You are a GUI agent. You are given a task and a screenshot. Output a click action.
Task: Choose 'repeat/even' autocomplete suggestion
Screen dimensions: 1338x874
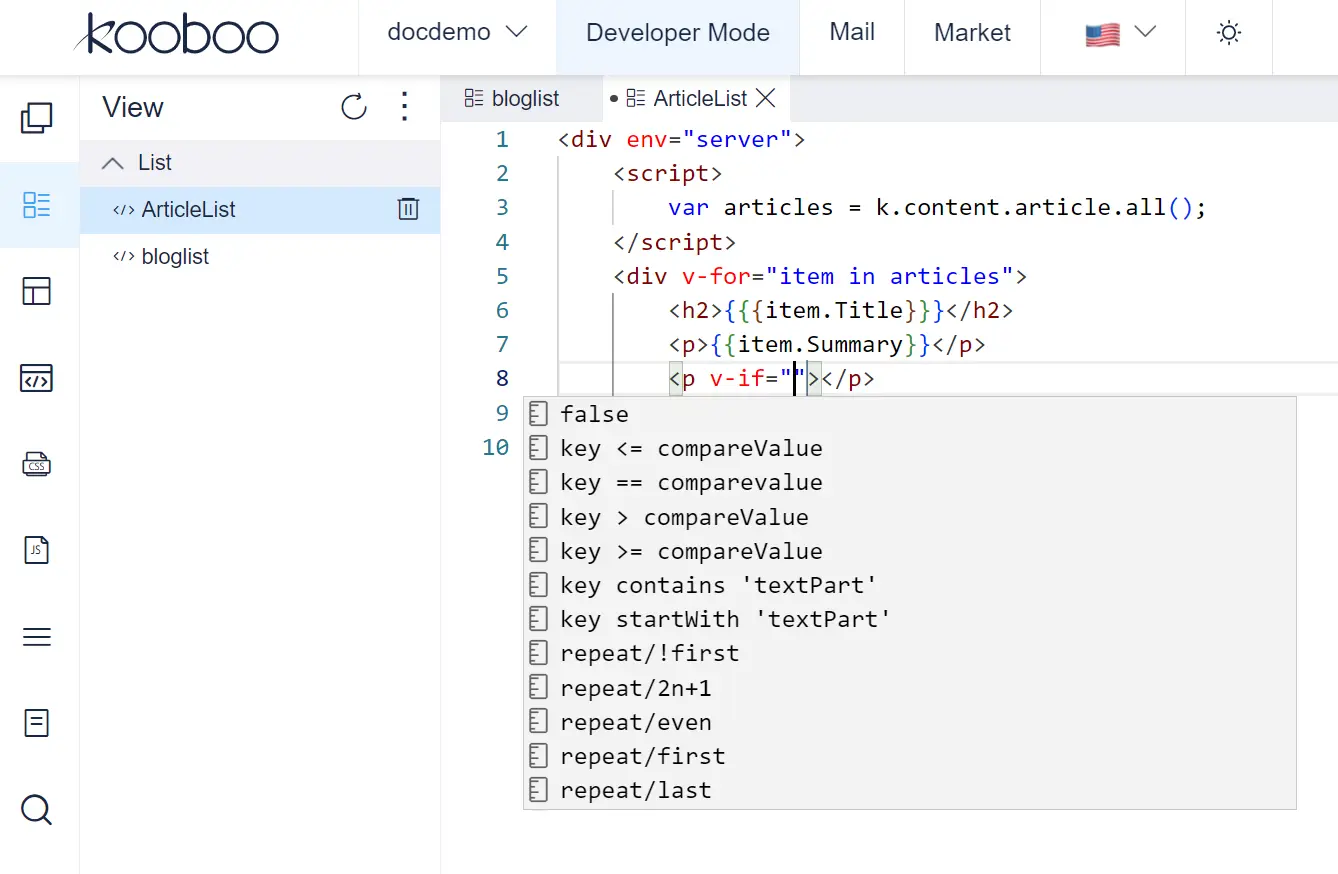(x=636, y=722)
